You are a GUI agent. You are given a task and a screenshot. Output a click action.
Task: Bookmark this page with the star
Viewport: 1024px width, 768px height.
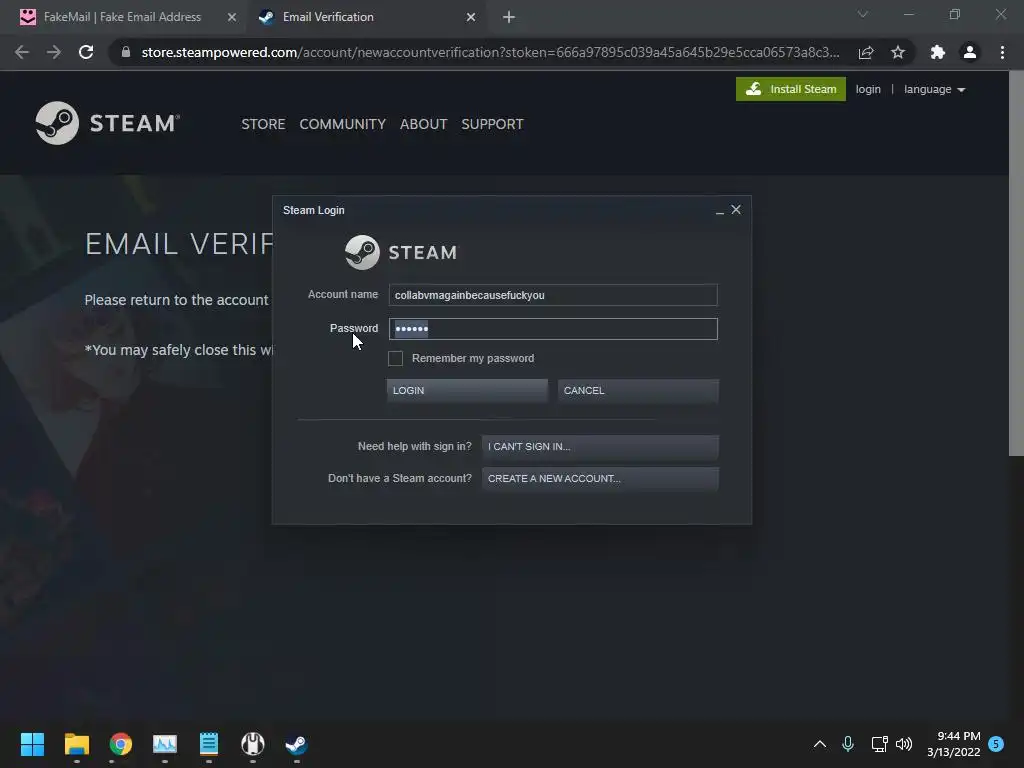898,52
